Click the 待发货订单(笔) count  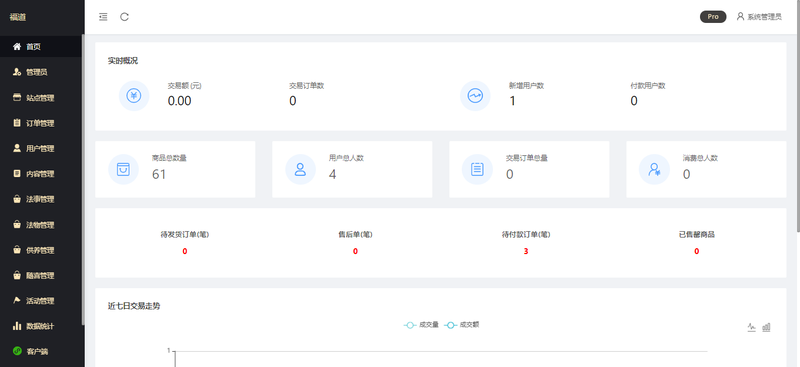click(185, 251)
